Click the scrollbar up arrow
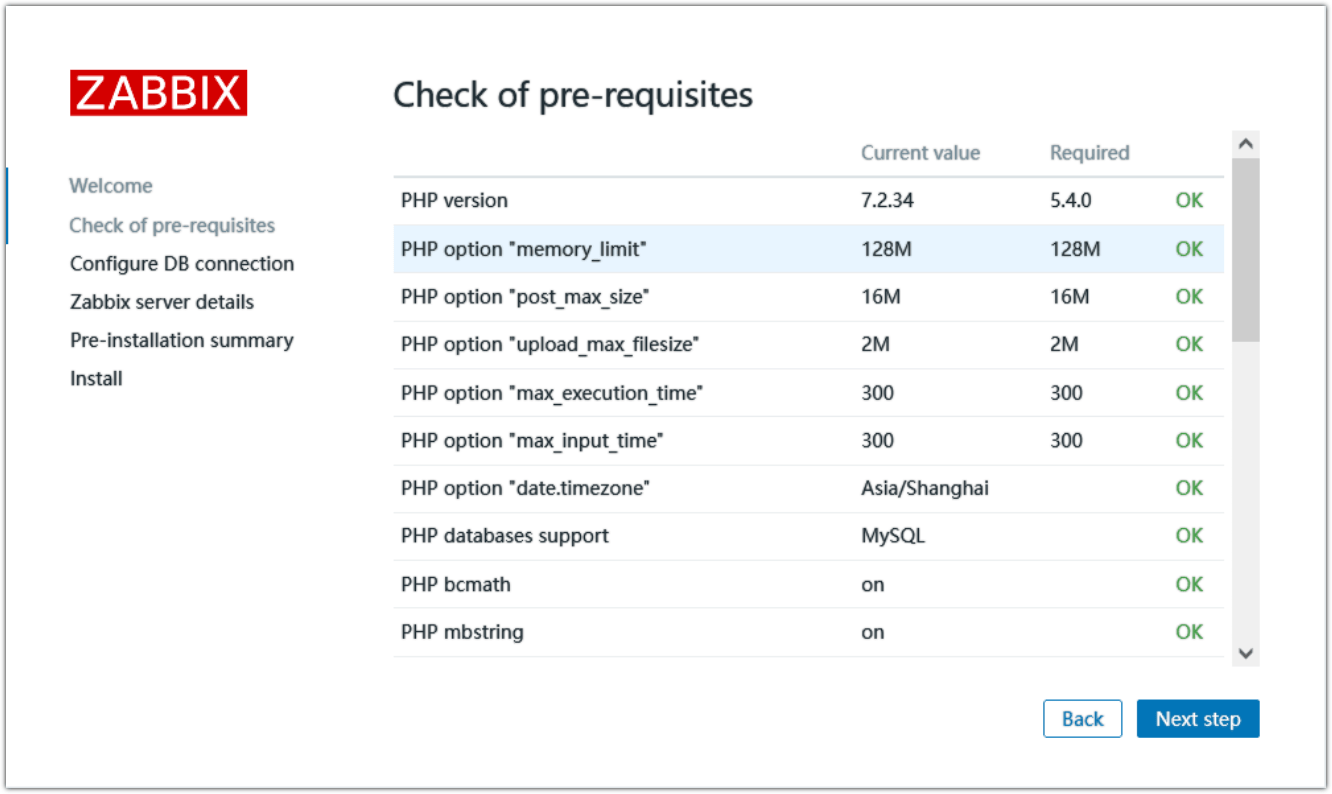Screen dimensions: 1332x794 (x=1245, y=144)
